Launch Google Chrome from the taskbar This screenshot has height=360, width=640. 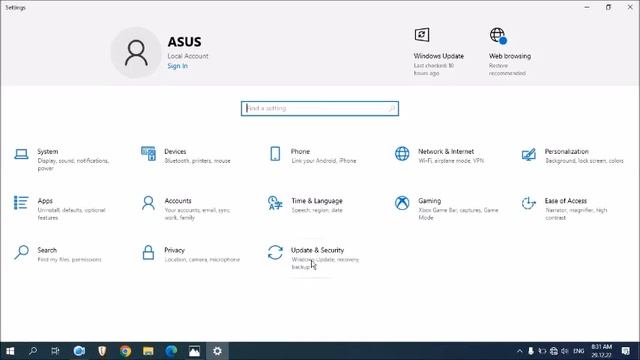pos(125,351)
